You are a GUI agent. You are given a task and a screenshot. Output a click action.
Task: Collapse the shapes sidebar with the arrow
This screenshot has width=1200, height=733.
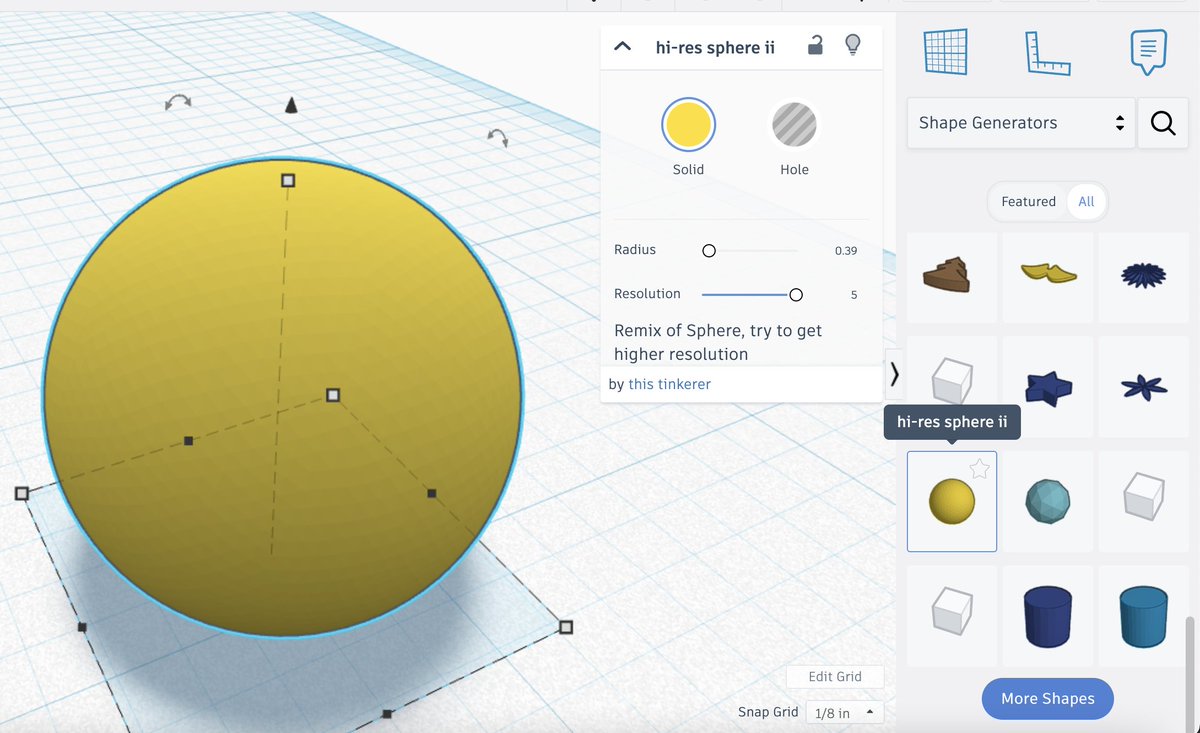pyautogui.click(x=893, y=374)
